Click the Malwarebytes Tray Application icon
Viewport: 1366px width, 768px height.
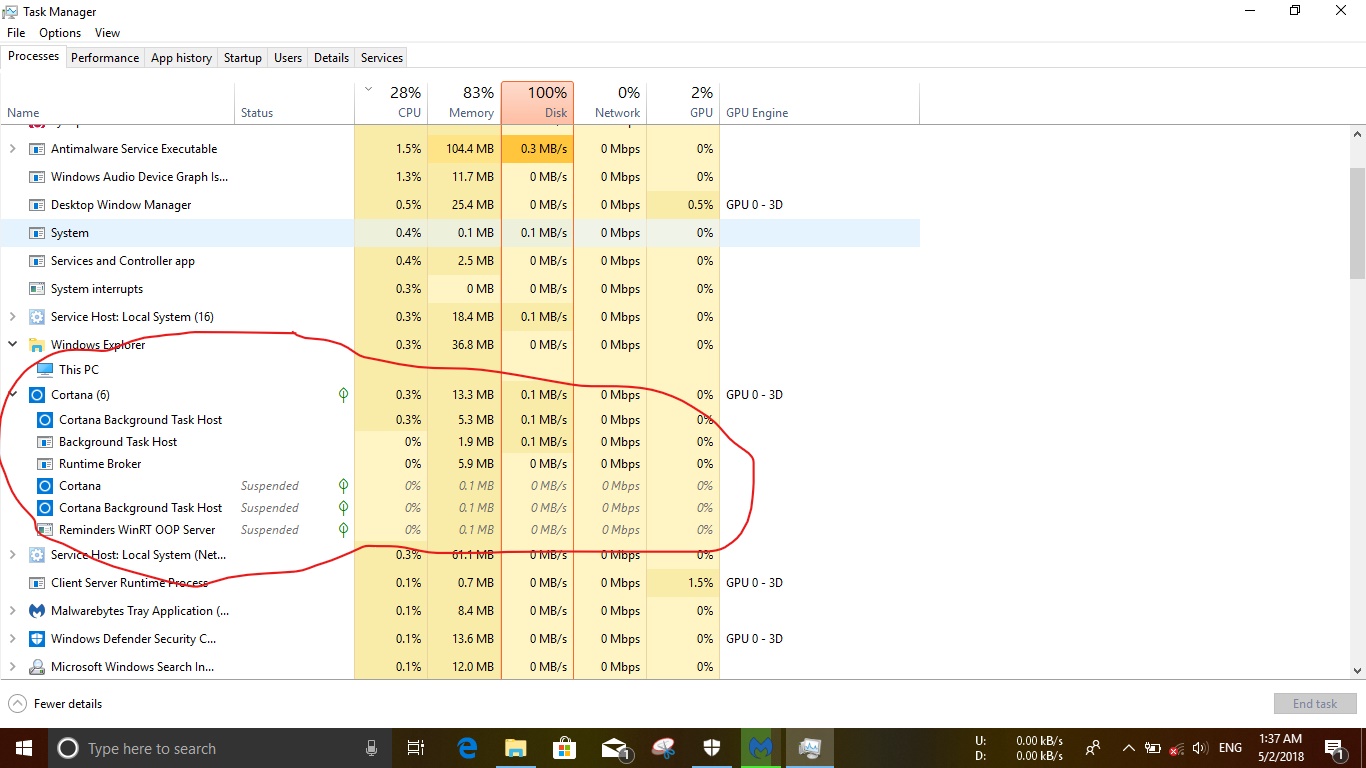point(37,611)
